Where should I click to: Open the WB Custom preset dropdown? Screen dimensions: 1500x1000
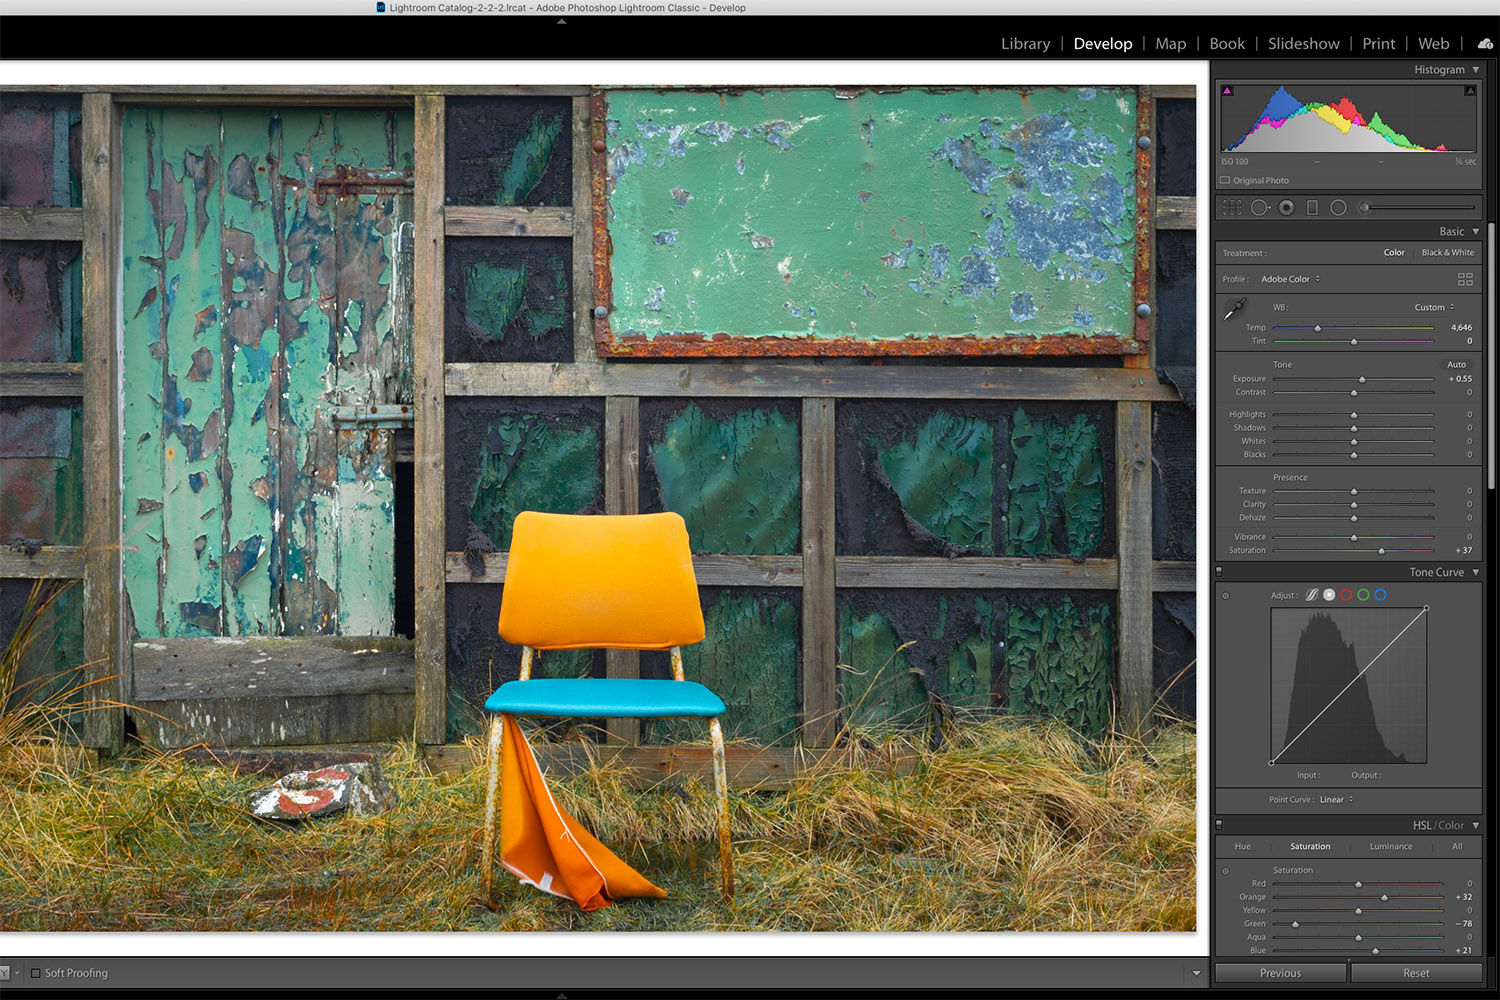click(x=1434, y=307)
